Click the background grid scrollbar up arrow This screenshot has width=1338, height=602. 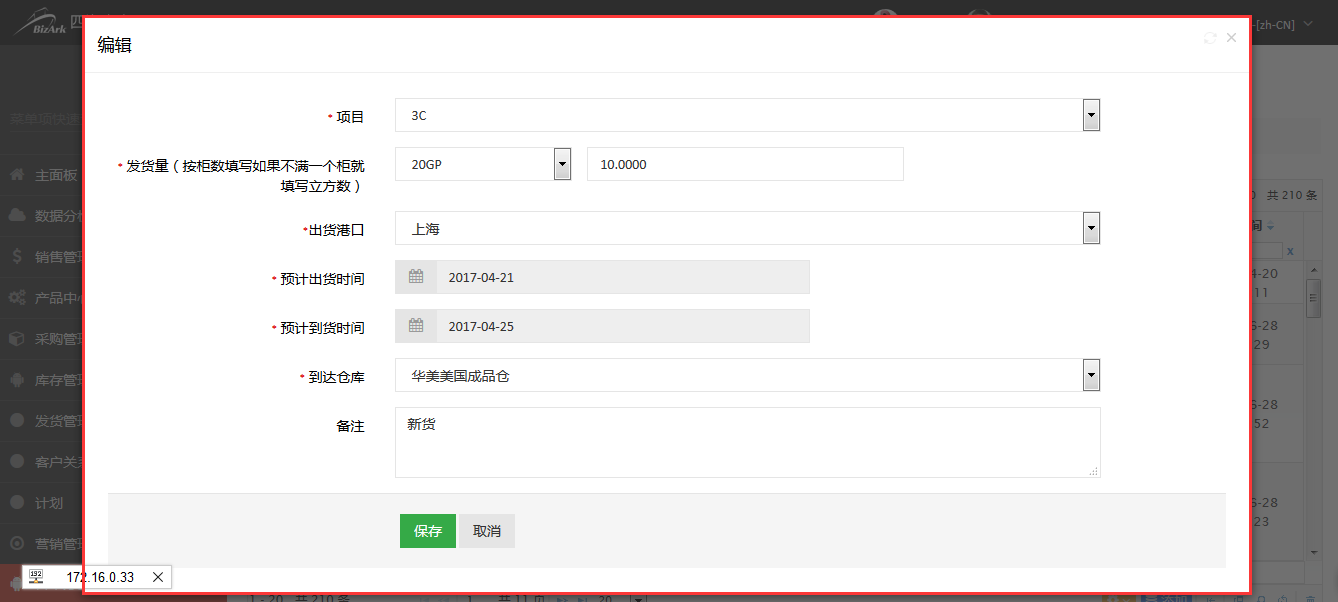[x=1315, y=270]
